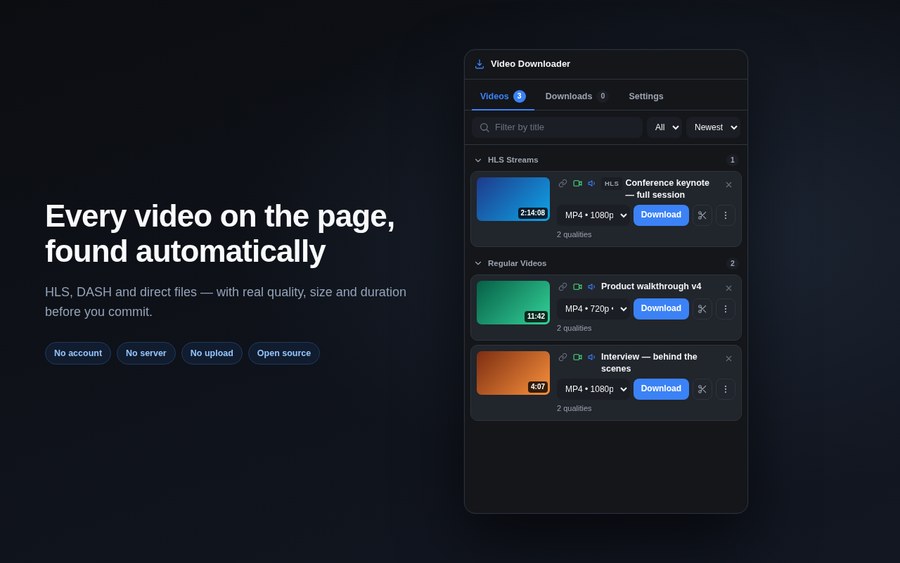Open the All type filter dropdown

click(665, 127)
